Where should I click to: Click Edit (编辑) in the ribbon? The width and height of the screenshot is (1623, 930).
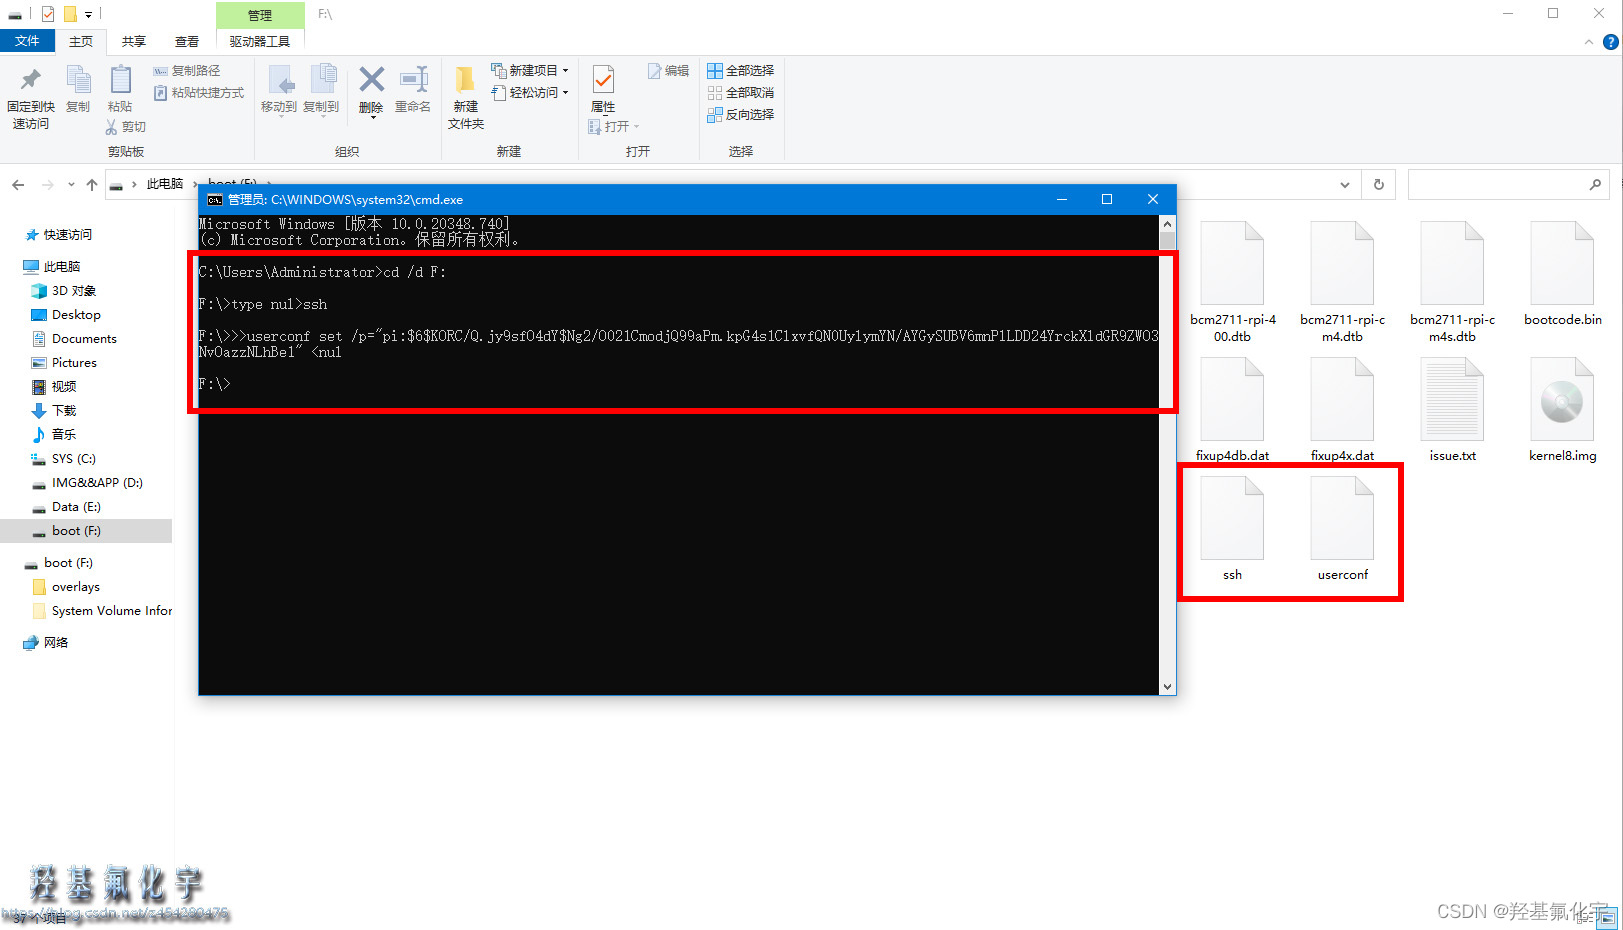669,71
